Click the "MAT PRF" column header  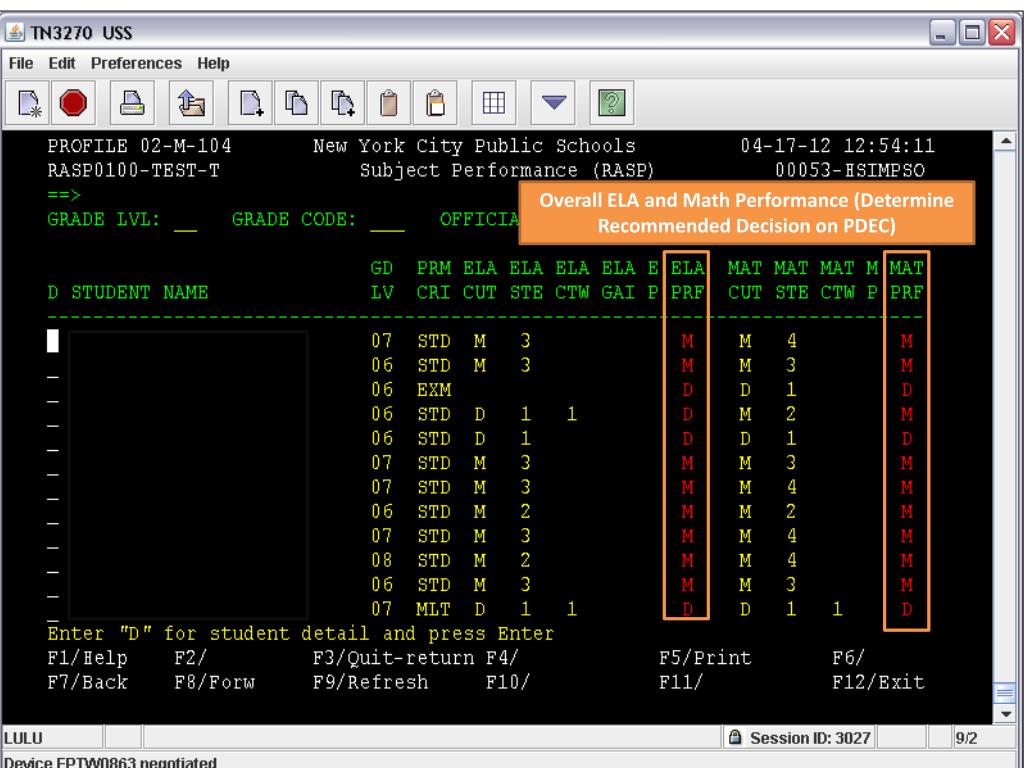click(x=906, y=280)
